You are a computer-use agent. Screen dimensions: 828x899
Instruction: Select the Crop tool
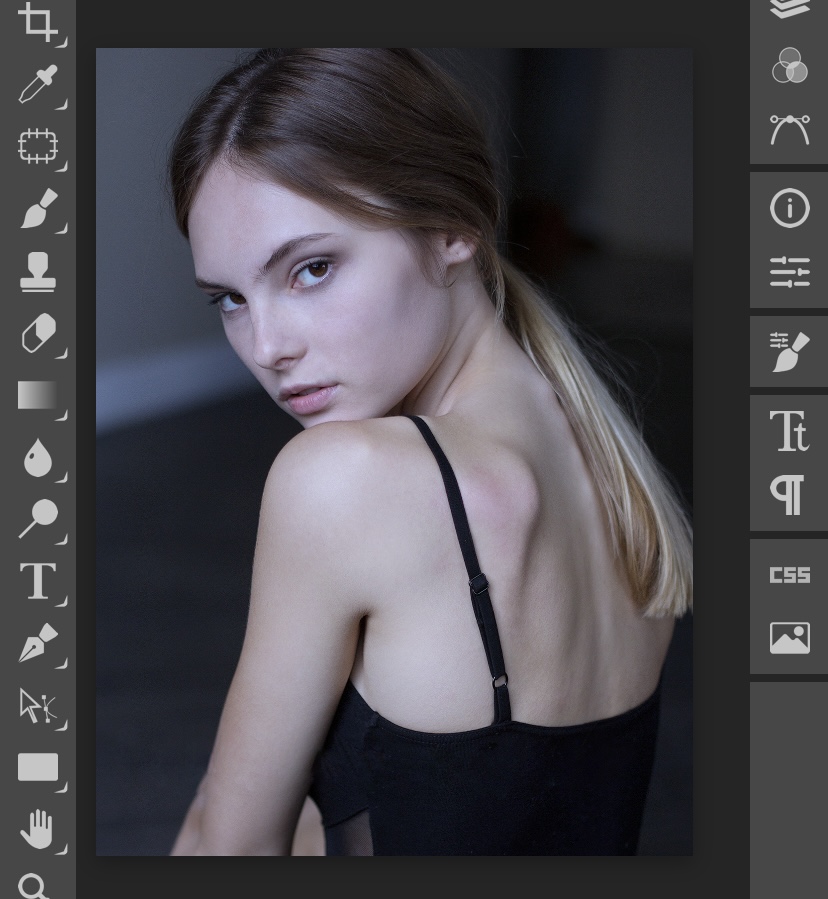[38, 22]
